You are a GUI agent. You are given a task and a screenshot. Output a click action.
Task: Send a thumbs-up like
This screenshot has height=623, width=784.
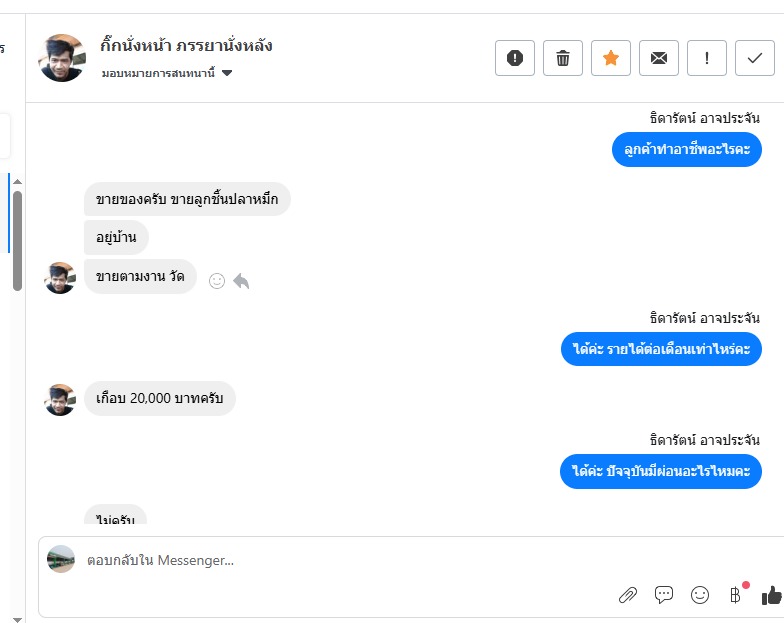tap(771, 595)
